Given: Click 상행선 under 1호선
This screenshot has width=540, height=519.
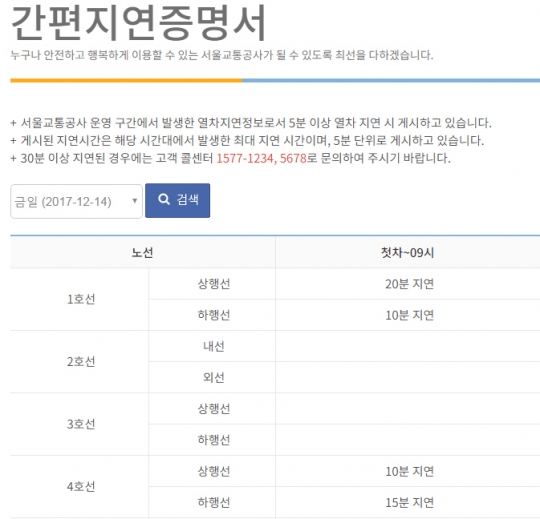Looking at the screenshot, I should point(214,284).
